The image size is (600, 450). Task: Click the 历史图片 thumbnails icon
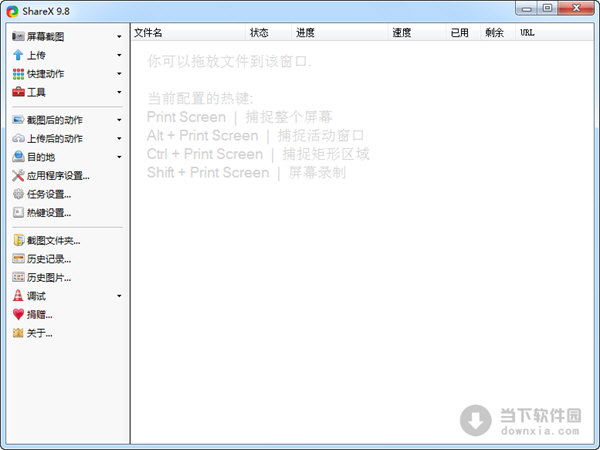click(x=18, y=277)
